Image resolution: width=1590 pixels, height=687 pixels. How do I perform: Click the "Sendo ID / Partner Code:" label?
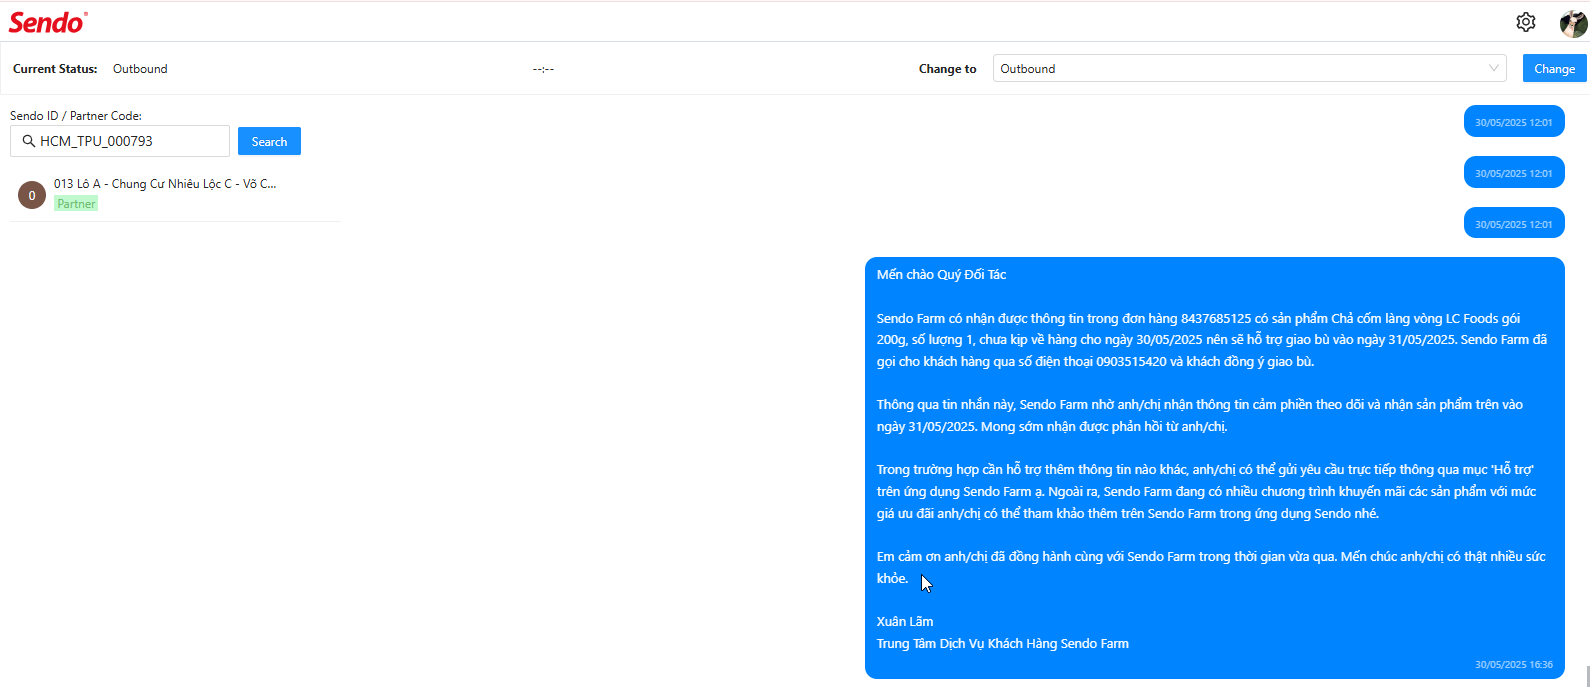[x=76, y=115]
